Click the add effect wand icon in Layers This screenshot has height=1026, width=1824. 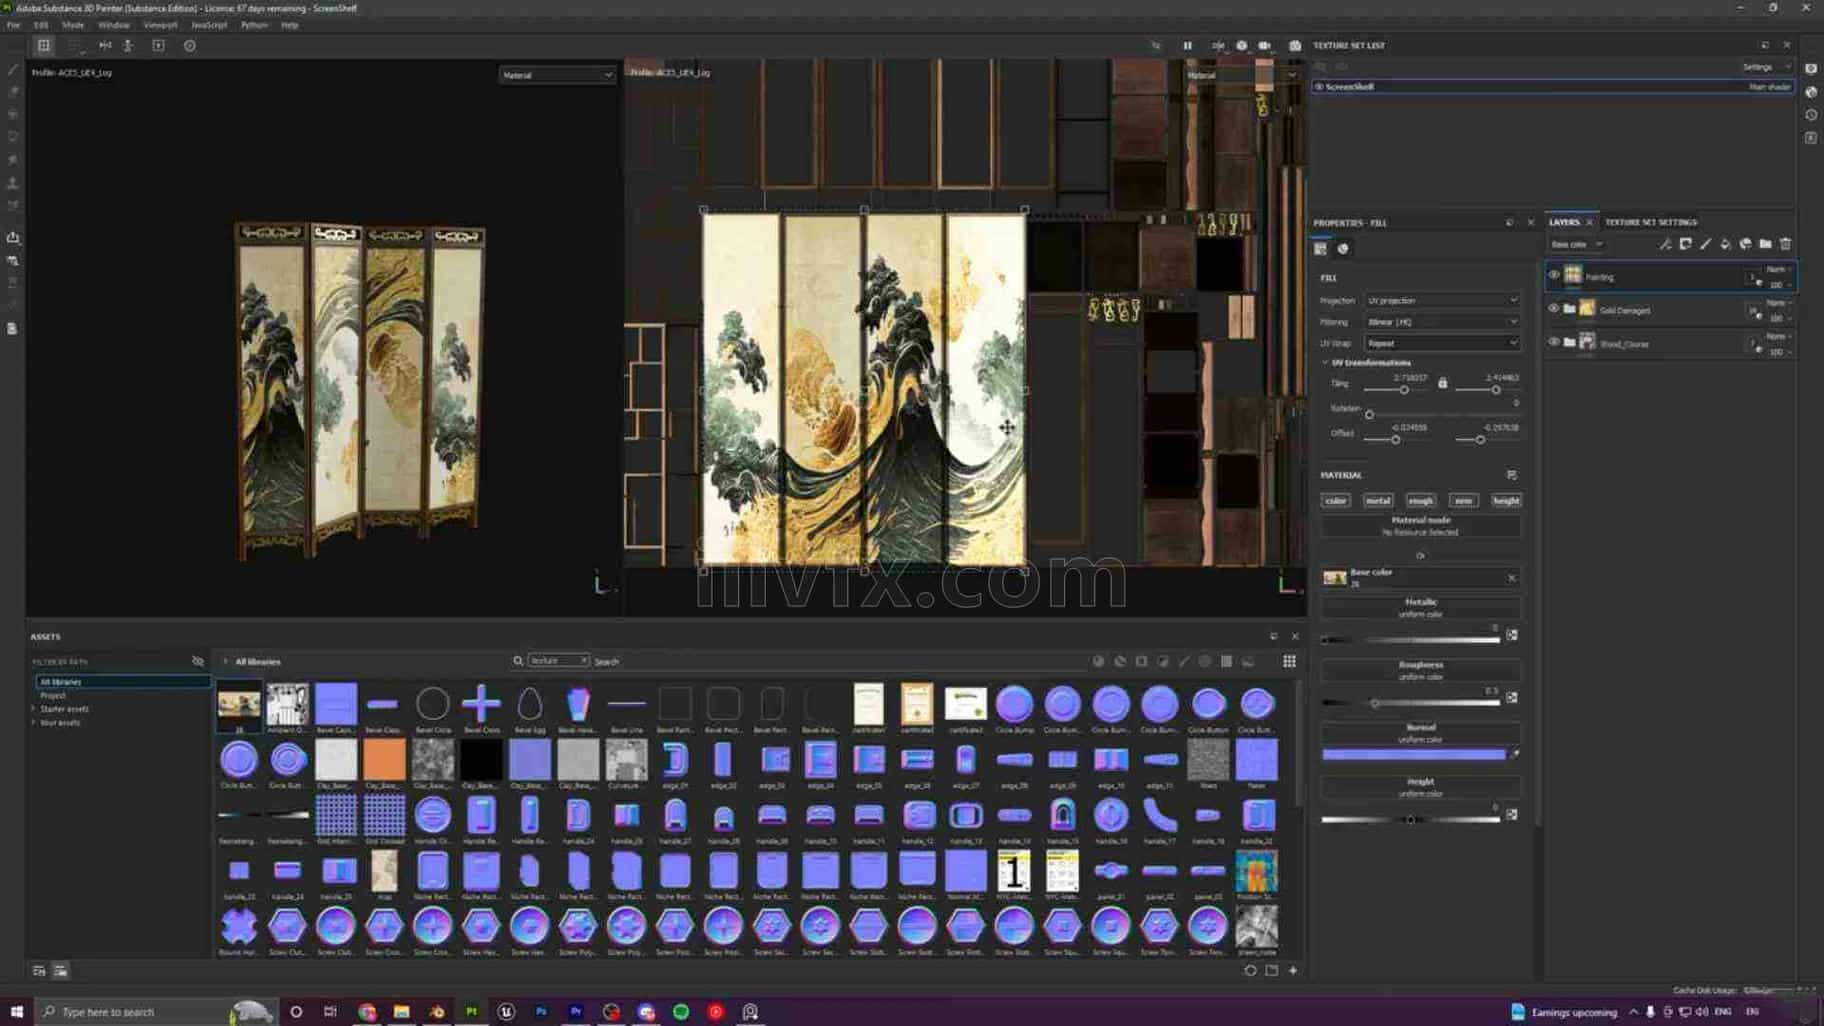1666,244
